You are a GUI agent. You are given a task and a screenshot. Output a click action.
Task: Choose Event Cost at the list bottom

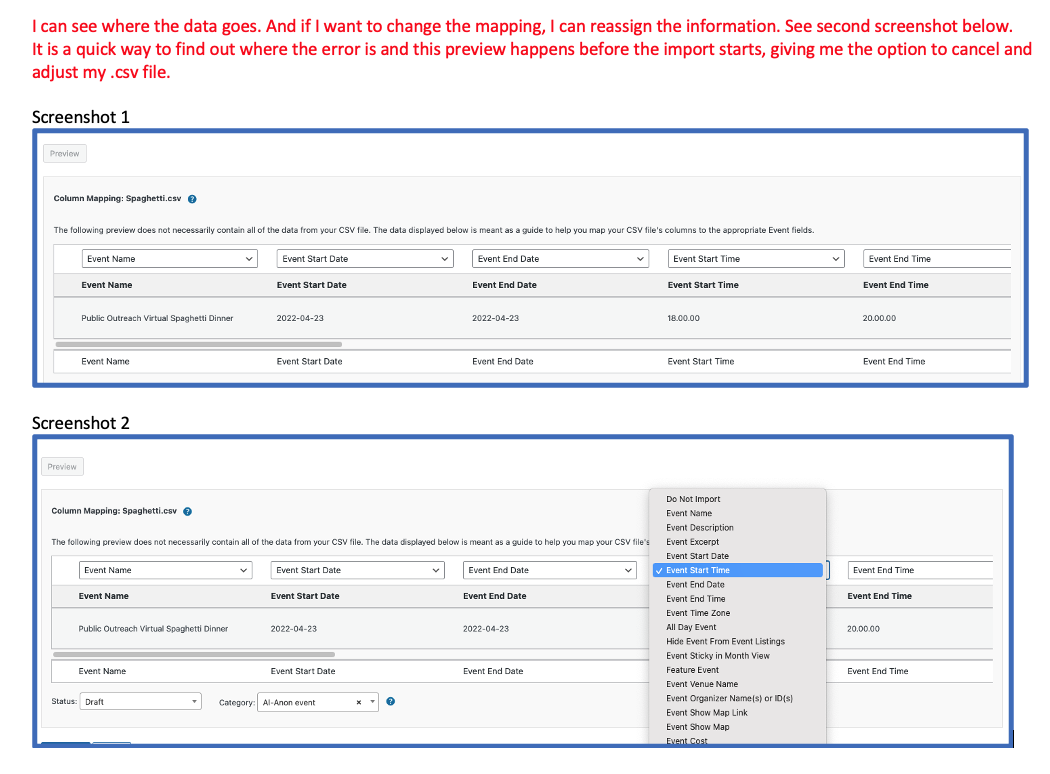click(x=737, y=741)
